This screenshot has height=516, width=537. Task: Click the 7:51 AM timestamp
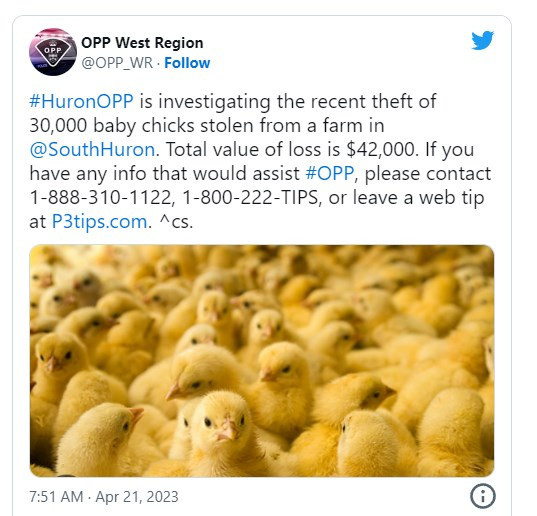pos(56,497)
